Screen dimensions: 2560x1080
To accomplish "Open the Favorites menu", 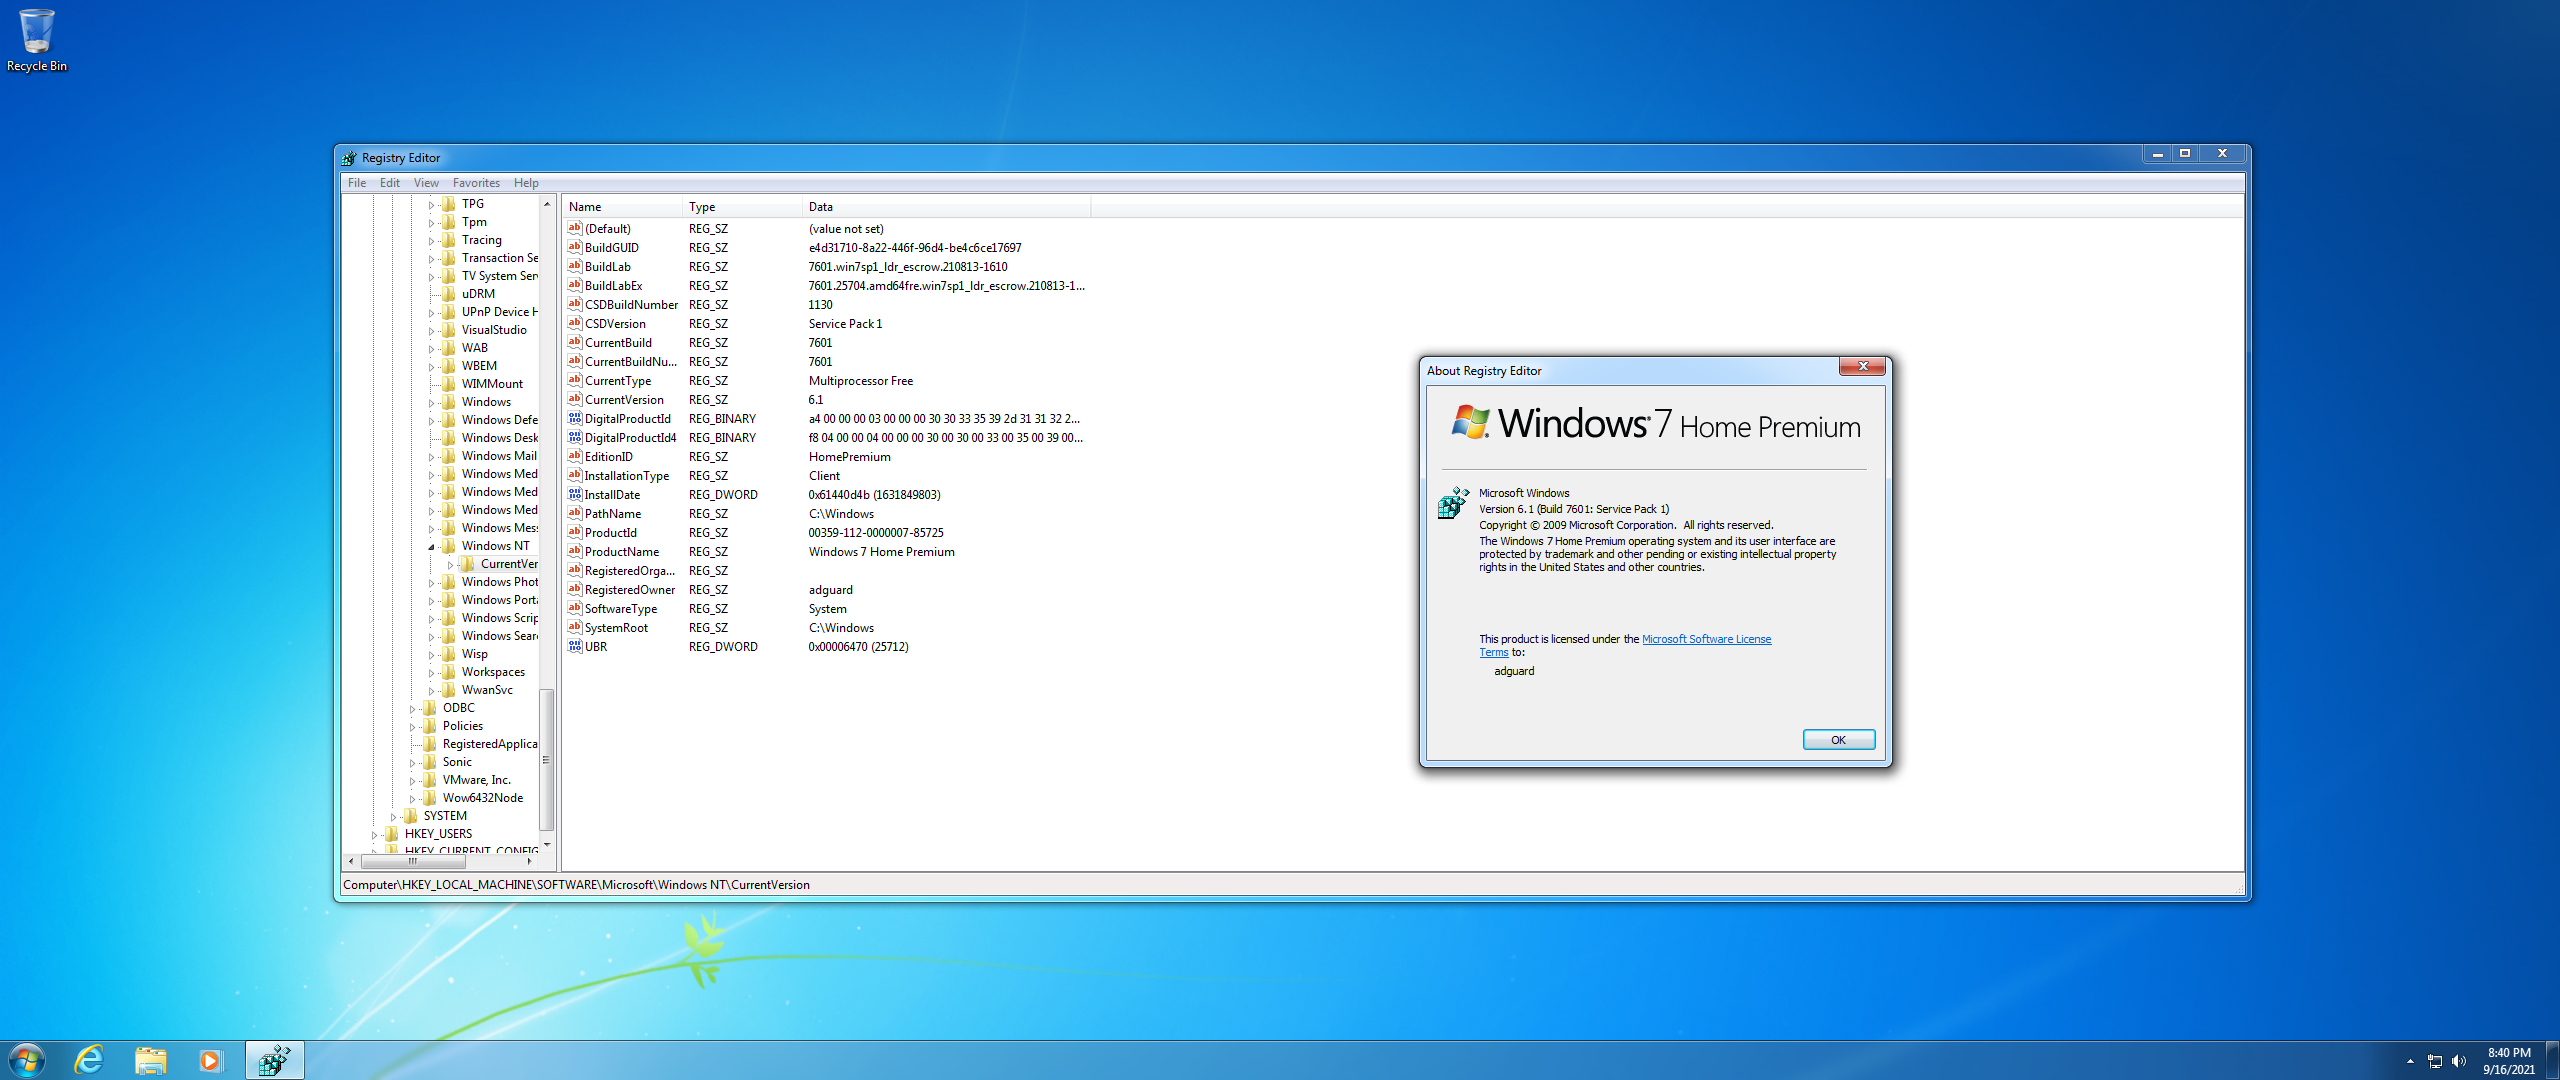I will [x=476, y=183].
